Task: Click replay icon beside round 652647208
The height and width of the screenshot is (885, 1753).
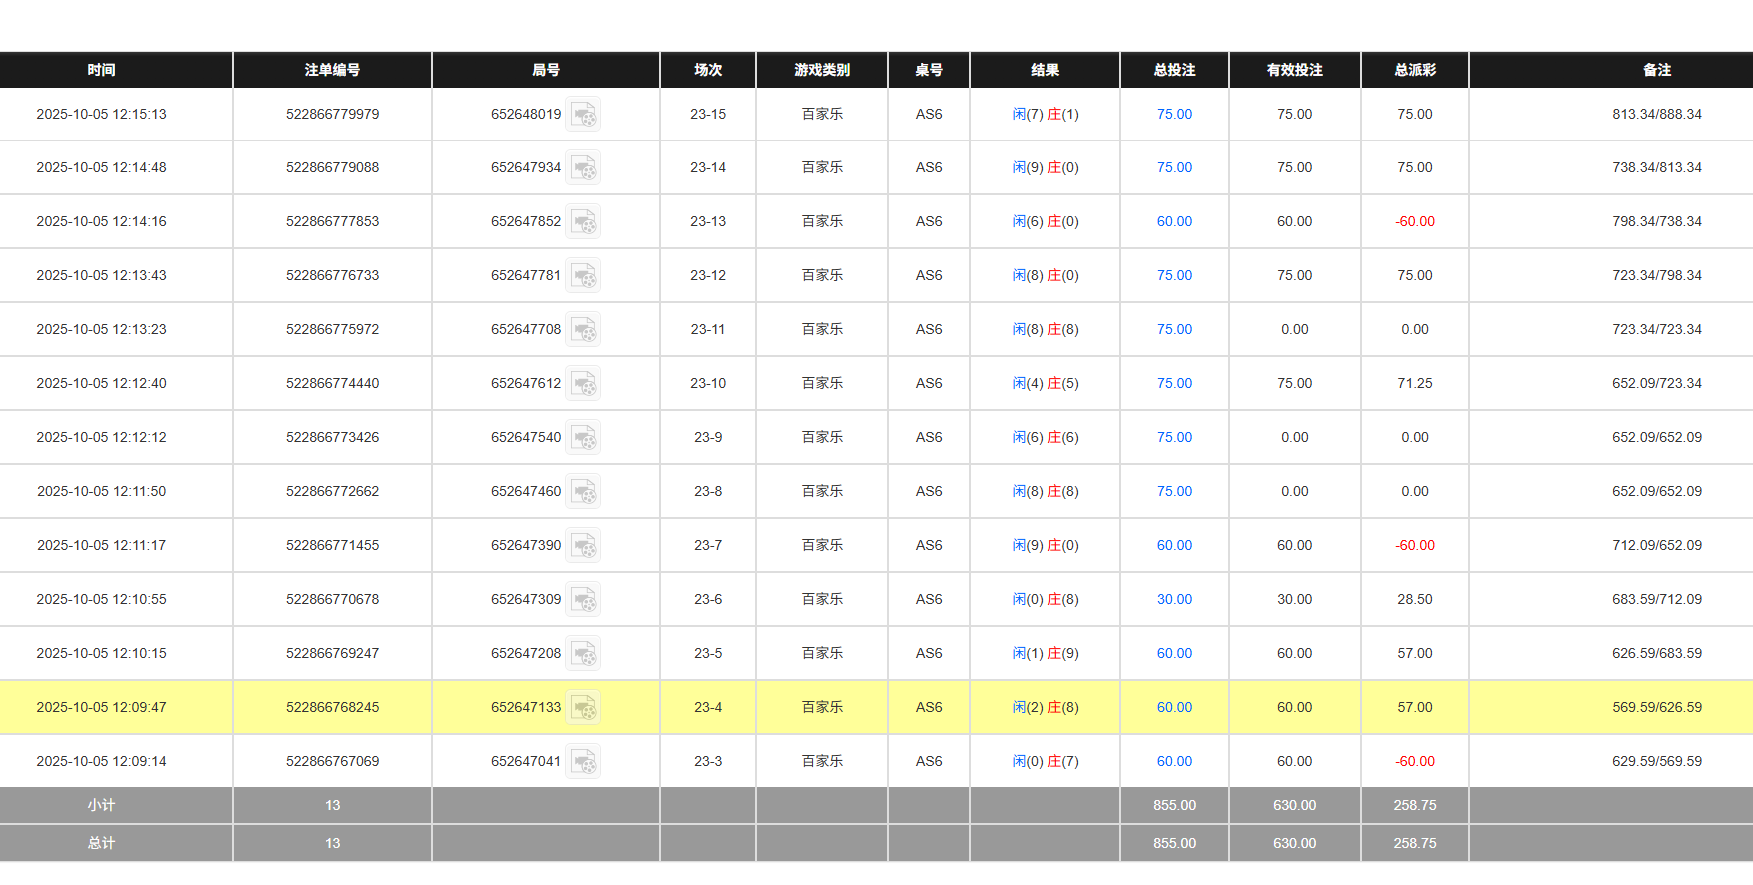Action: (583, 654)
